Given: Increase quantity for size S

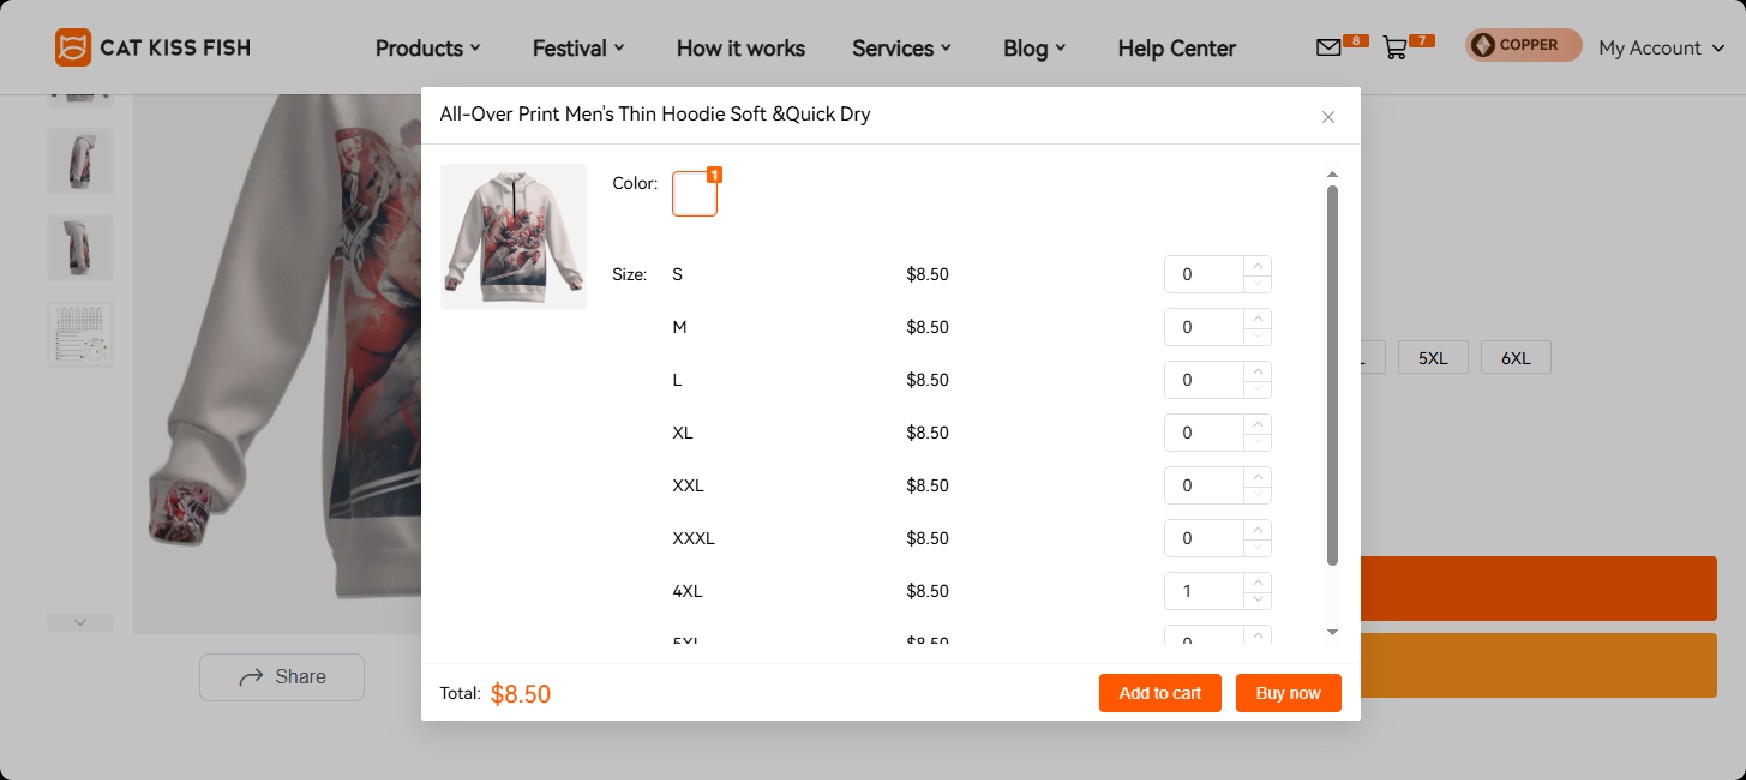Looking at the screenshot, I should tap(1258, 265).
